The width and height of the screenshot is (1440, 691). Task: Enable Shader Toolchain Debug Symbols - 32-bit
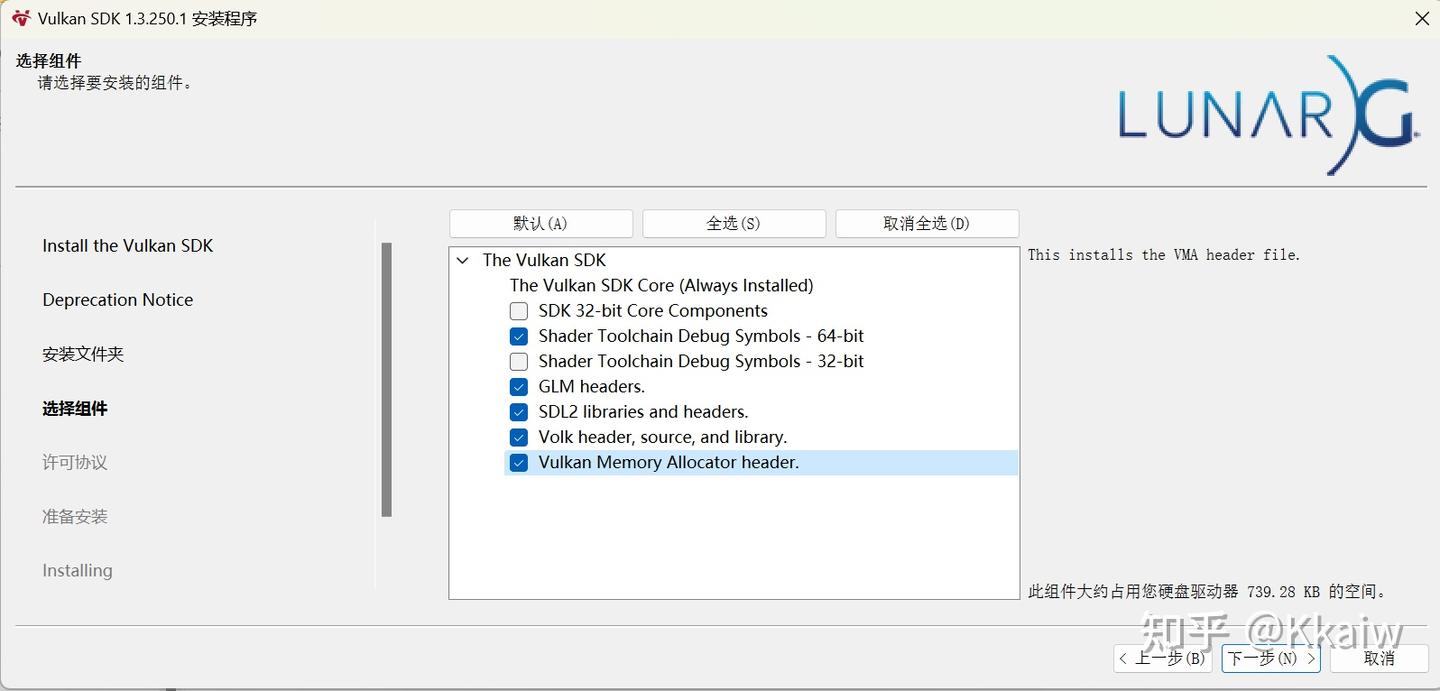click(x=518, y=361)
